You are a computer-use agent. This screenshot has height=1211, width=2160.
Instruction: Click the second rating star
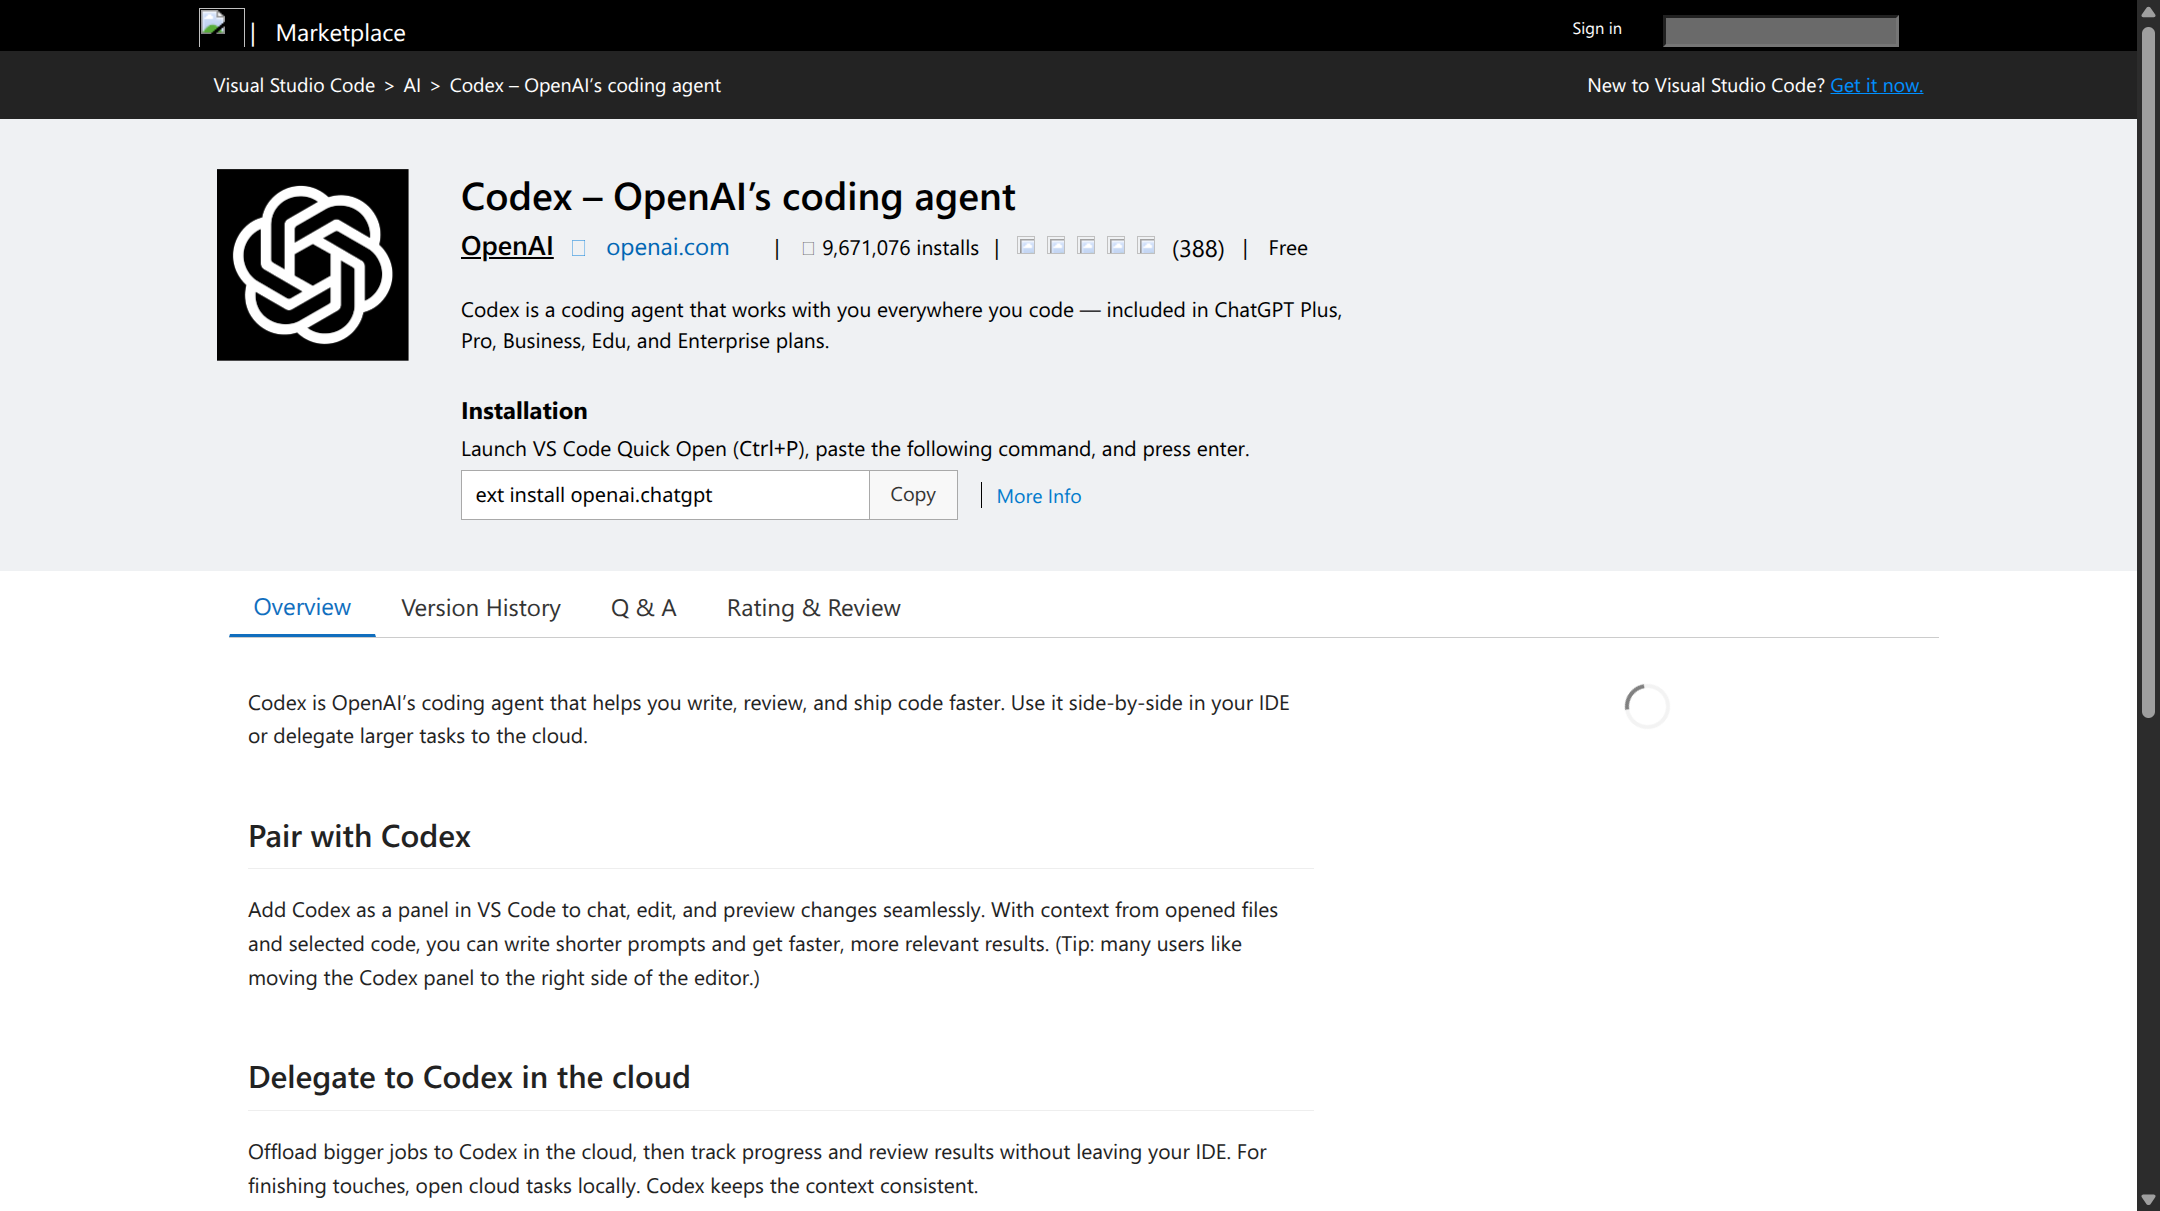1056,246
